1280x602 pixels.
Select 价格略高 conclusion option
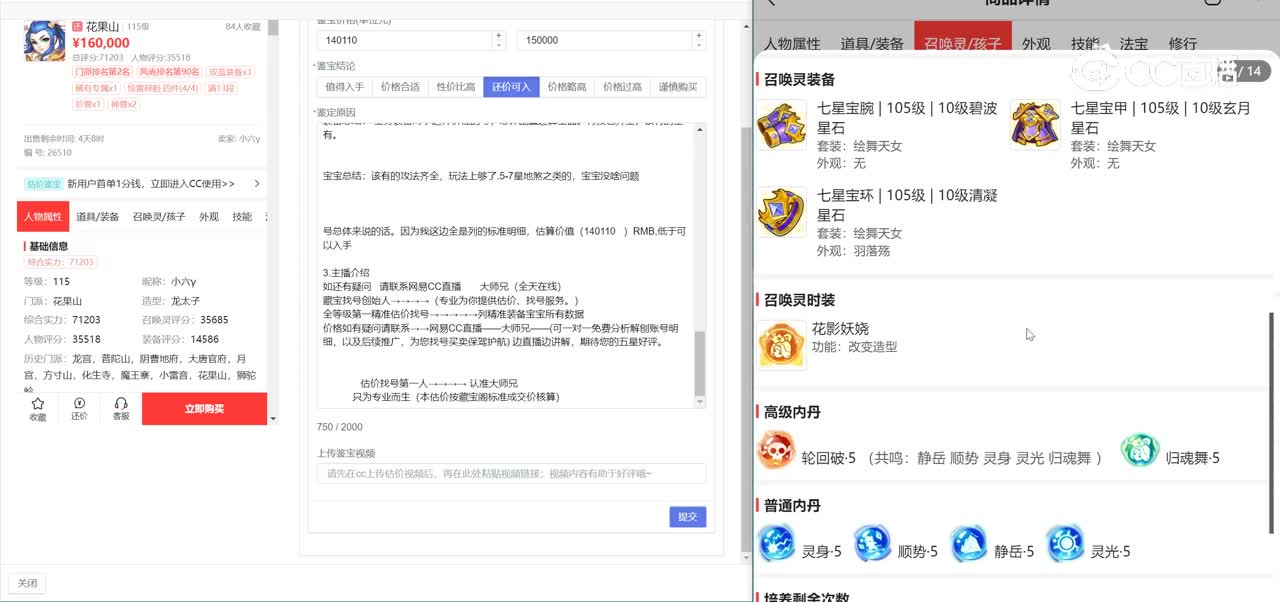pyautogui.click(x=567, y=87)
